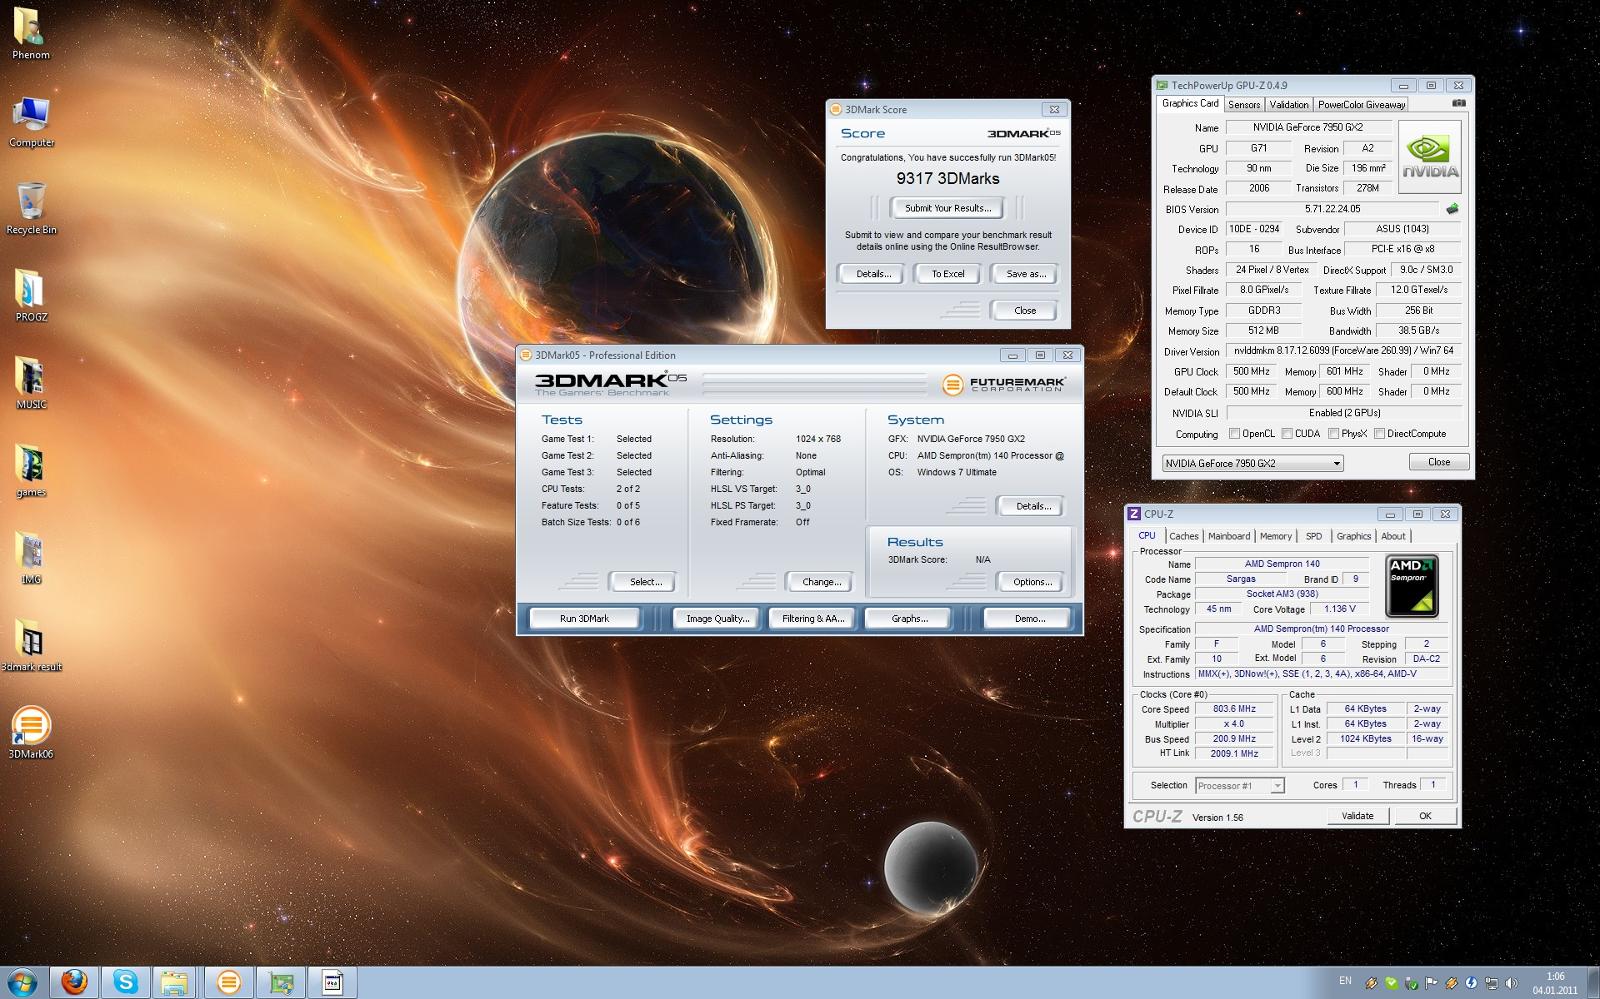Image resolution: width=1600 pixels, height=999 pixels.
Task: Switch to CPU-Z Mainboard tab
Action: click(1229, 536)
